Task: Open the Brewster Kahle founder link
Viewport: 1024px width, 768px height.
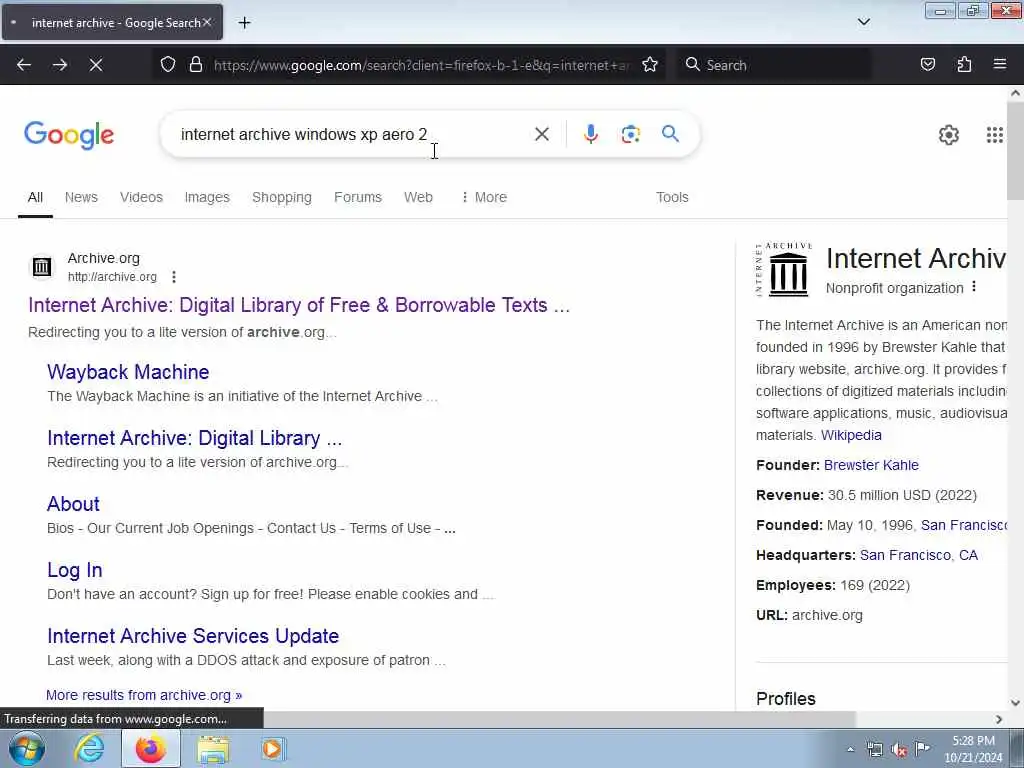Action: tap(871, 465)
